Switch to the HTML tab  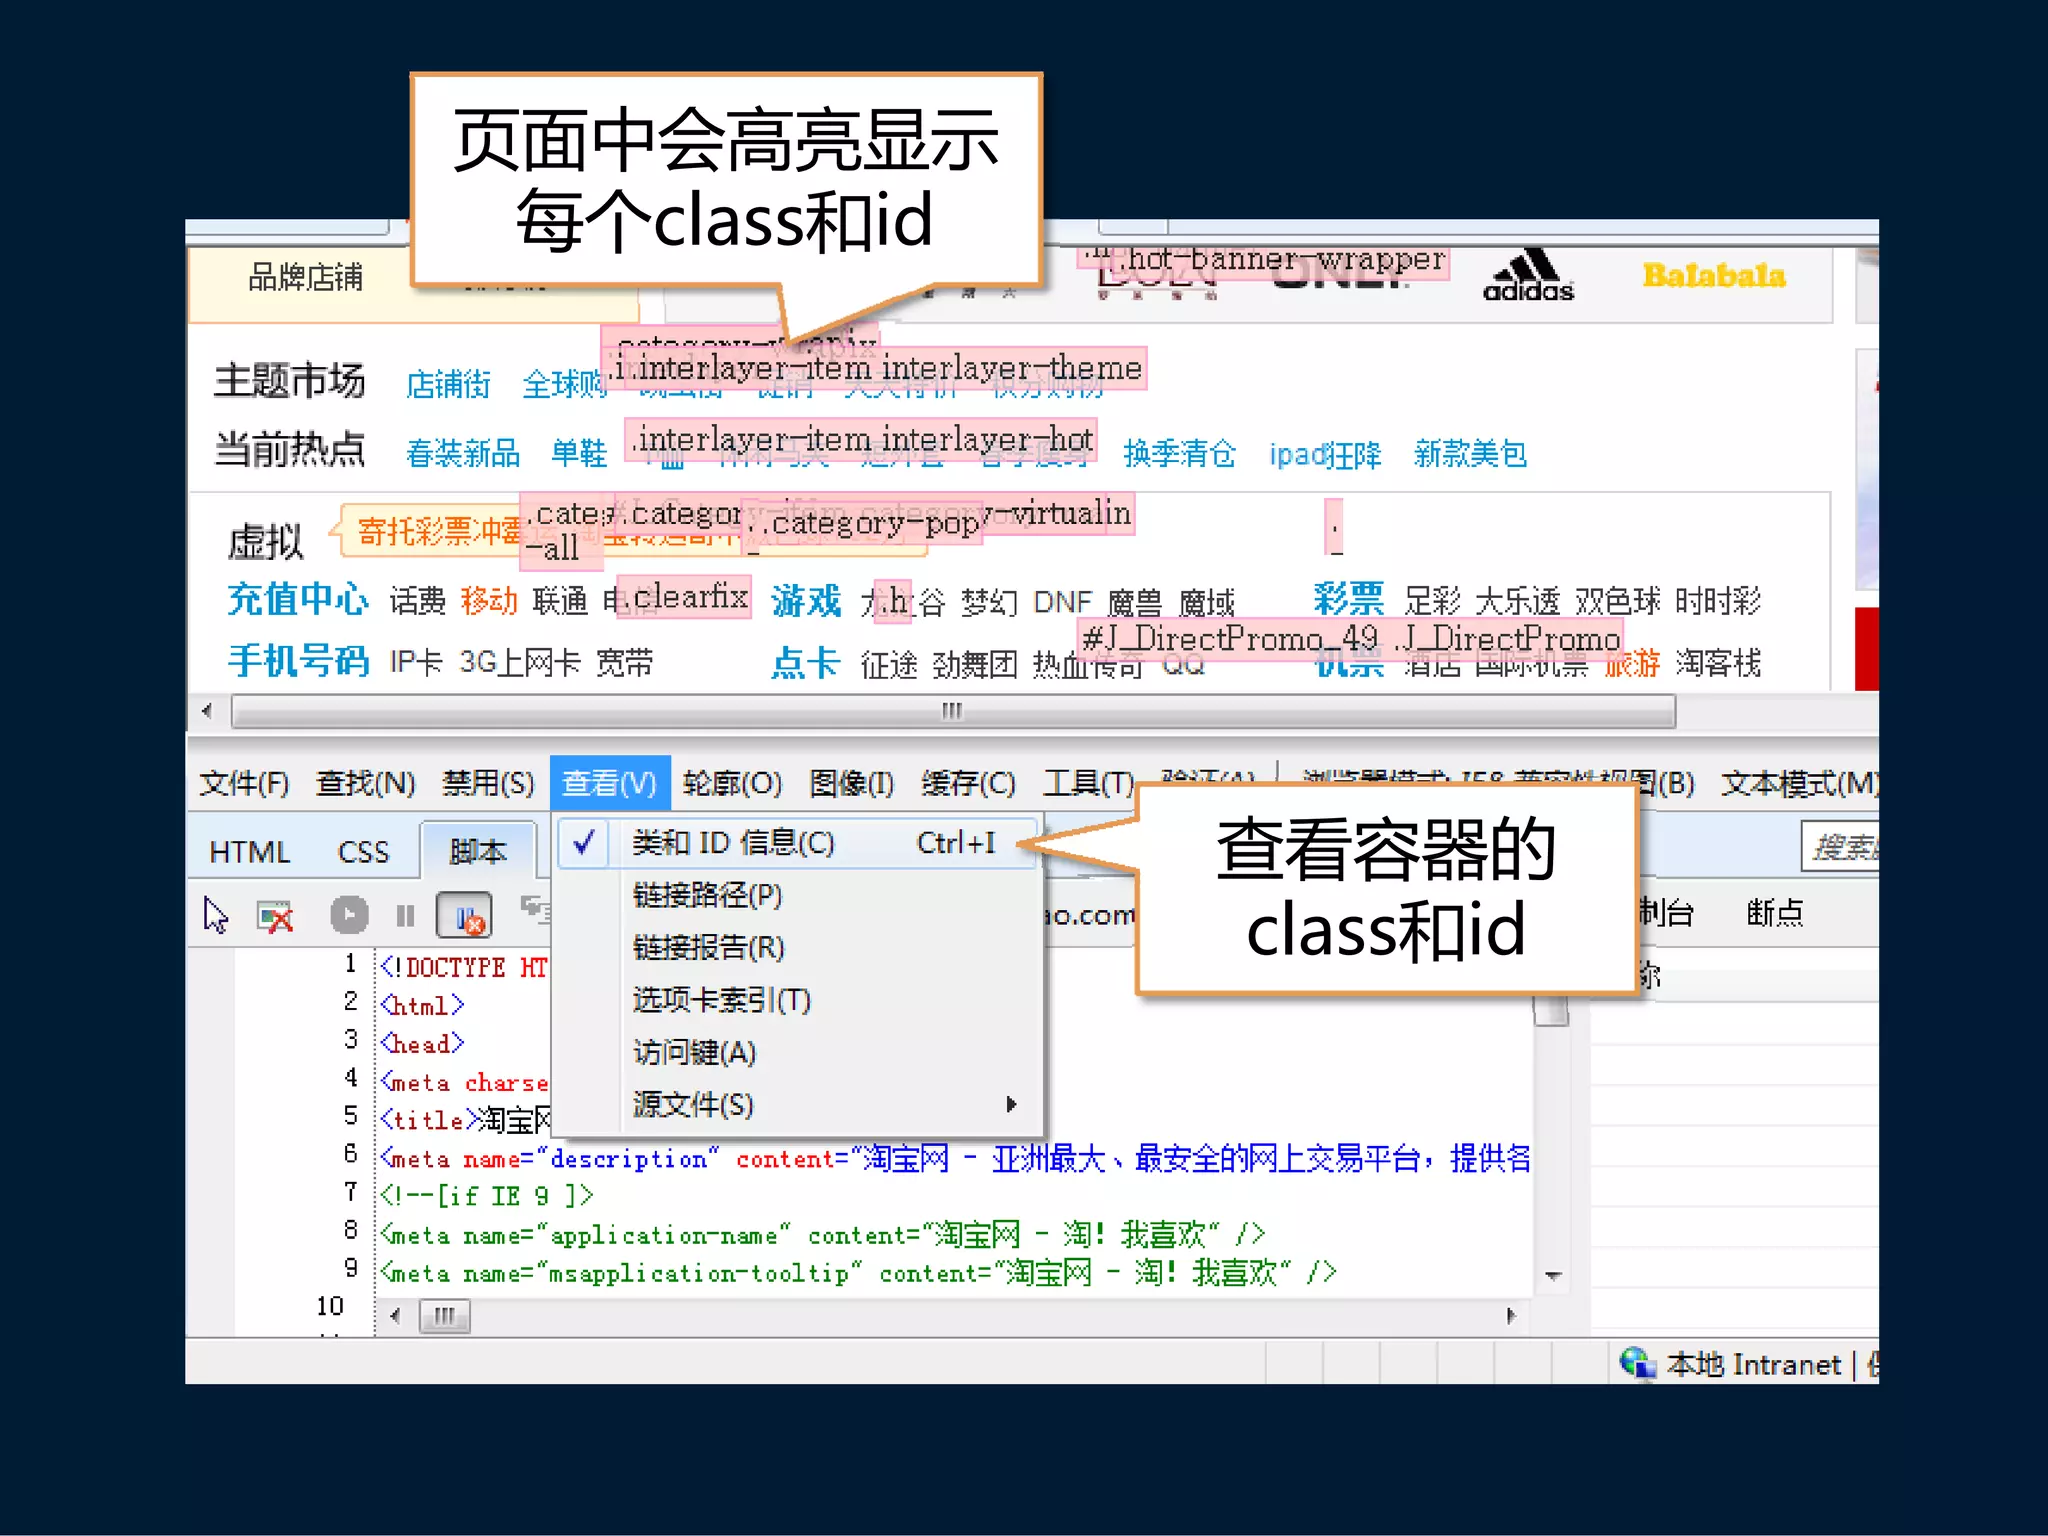[x=250, y=852]
